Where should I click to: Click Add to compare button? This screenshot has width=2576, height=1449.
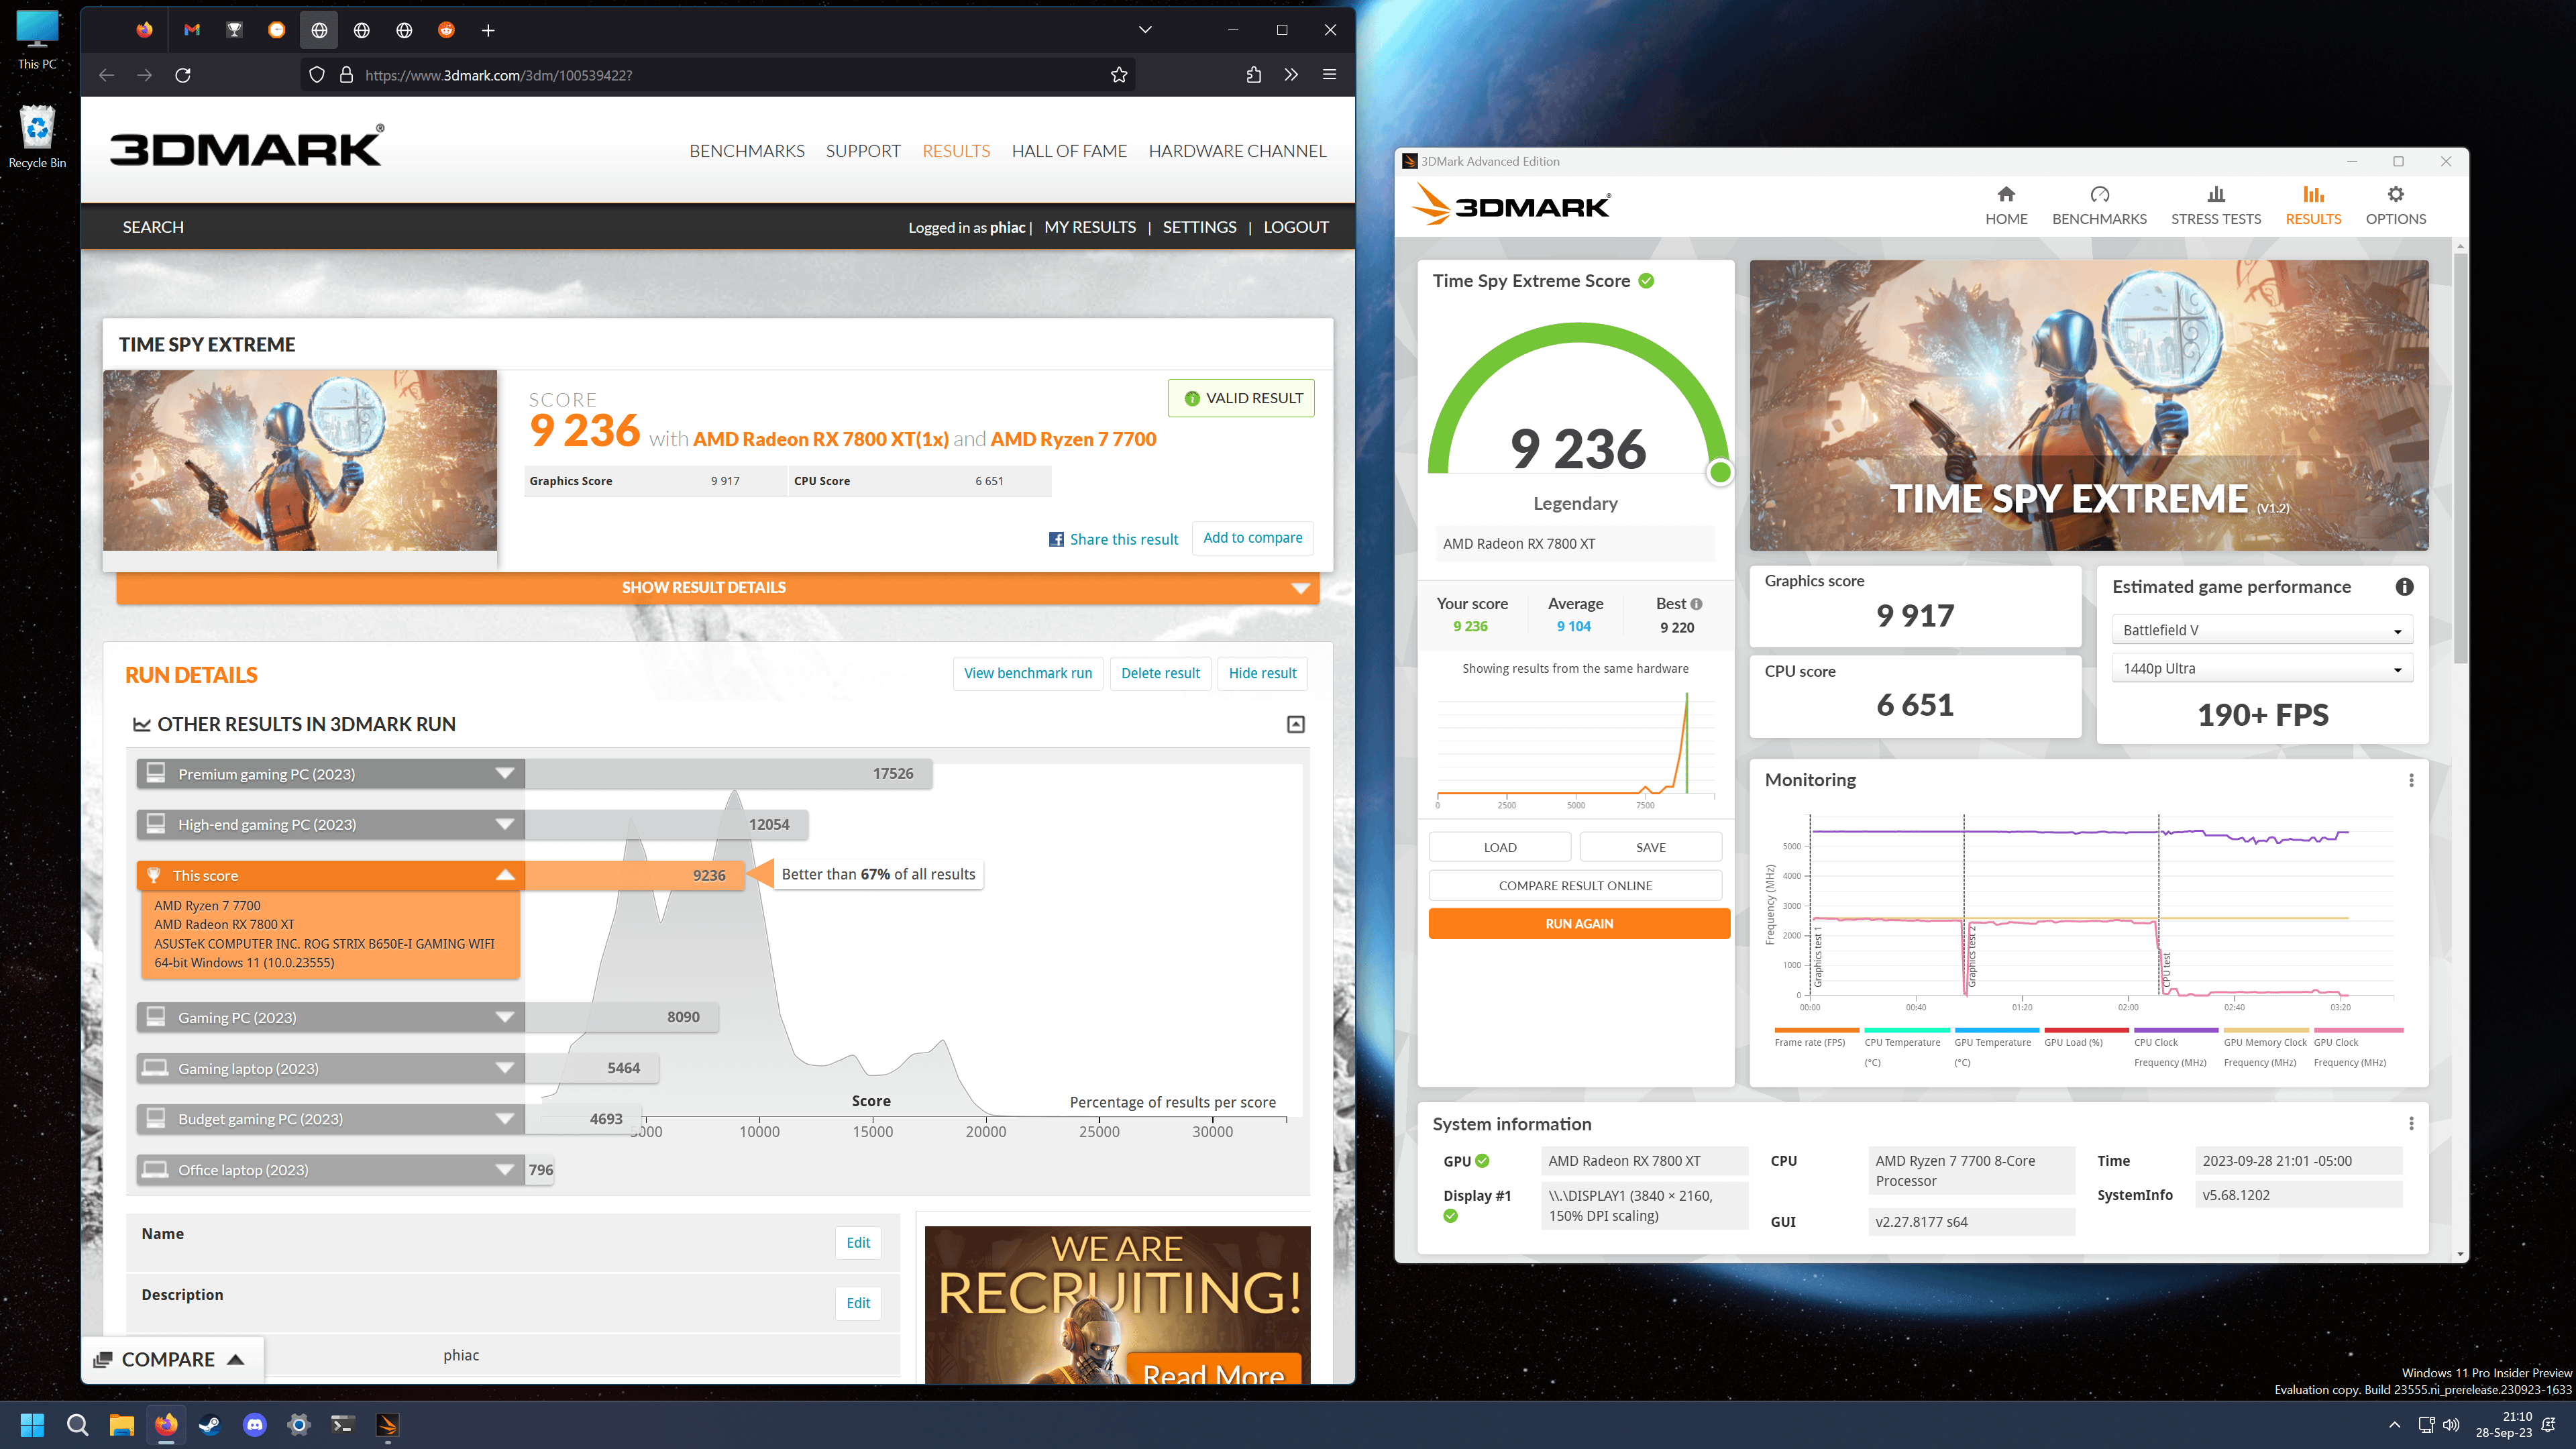point(1252,538)
